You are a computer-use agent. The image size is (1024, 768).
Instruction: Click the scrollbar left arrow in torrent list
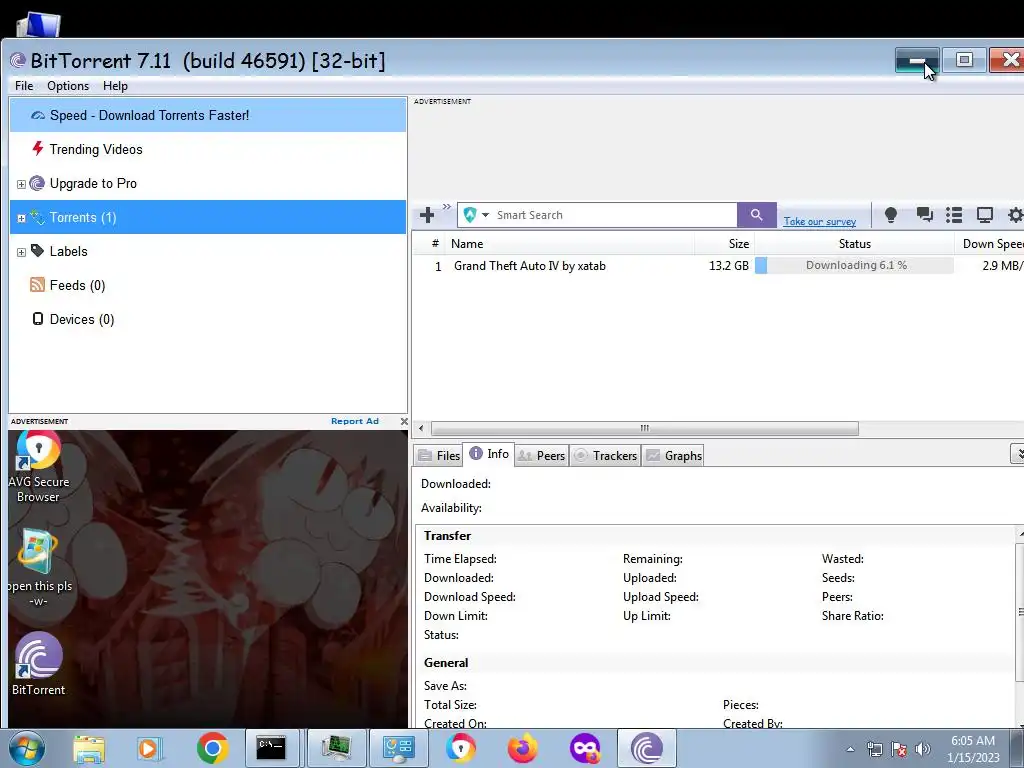(421, 428)
